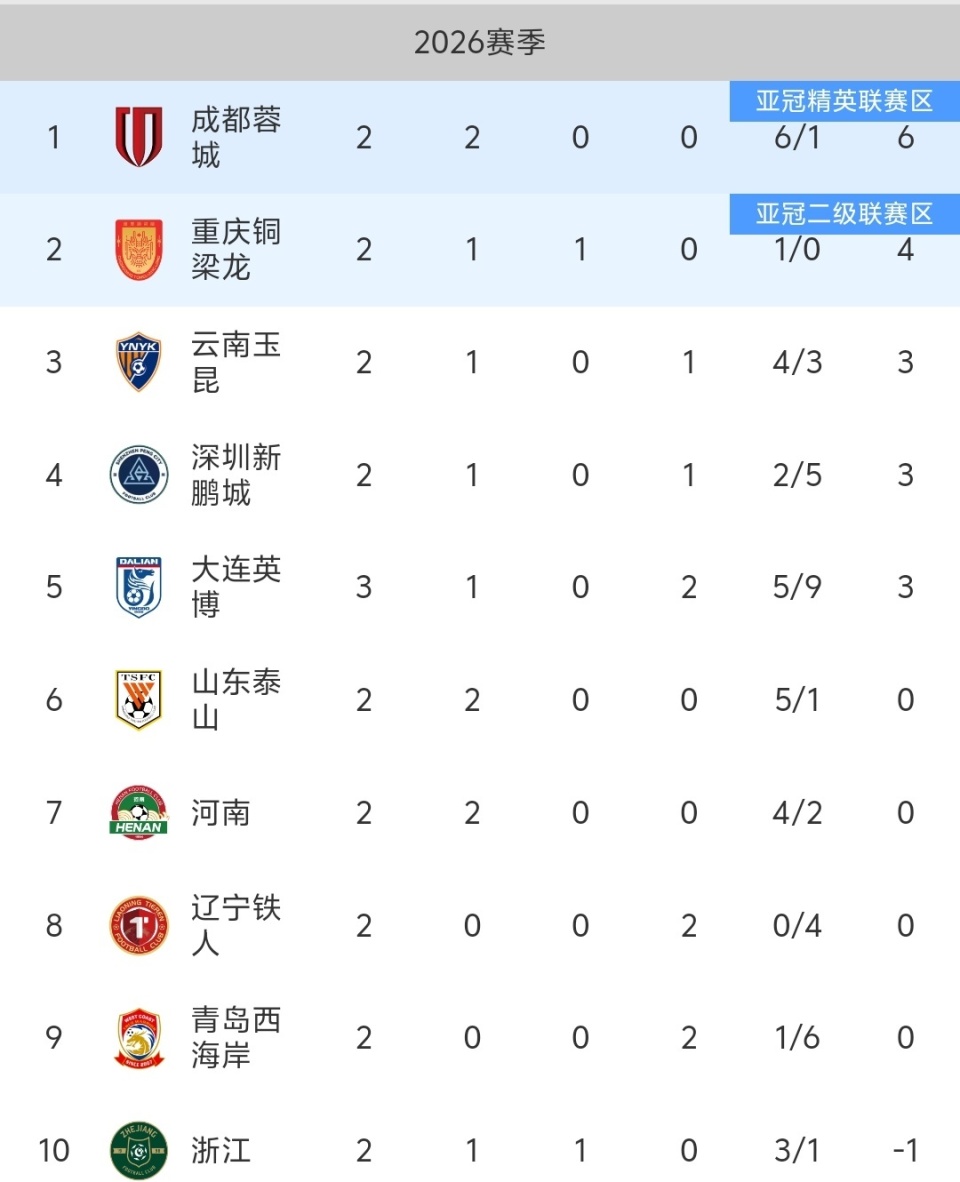The image size is (960, 1182).
Task: Open team name 重庆铜梁龙
Action: coord(236,249)
